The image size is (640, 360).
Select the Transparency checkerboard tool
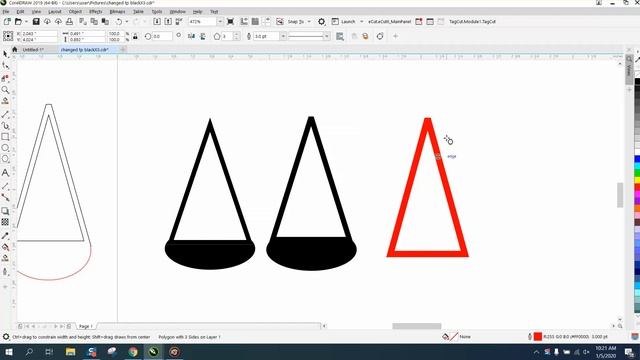(5, 222)
